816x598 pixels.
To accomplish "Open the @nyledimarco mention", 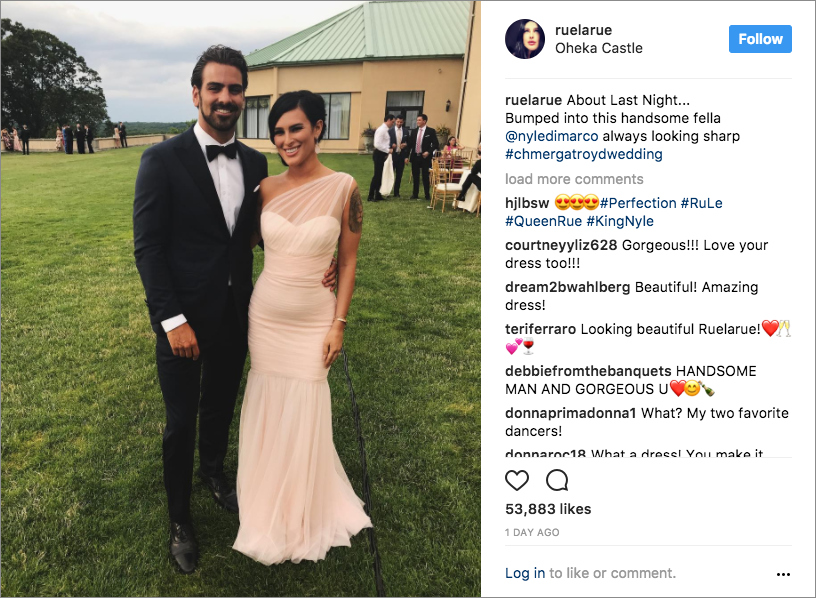I will 552,136.
